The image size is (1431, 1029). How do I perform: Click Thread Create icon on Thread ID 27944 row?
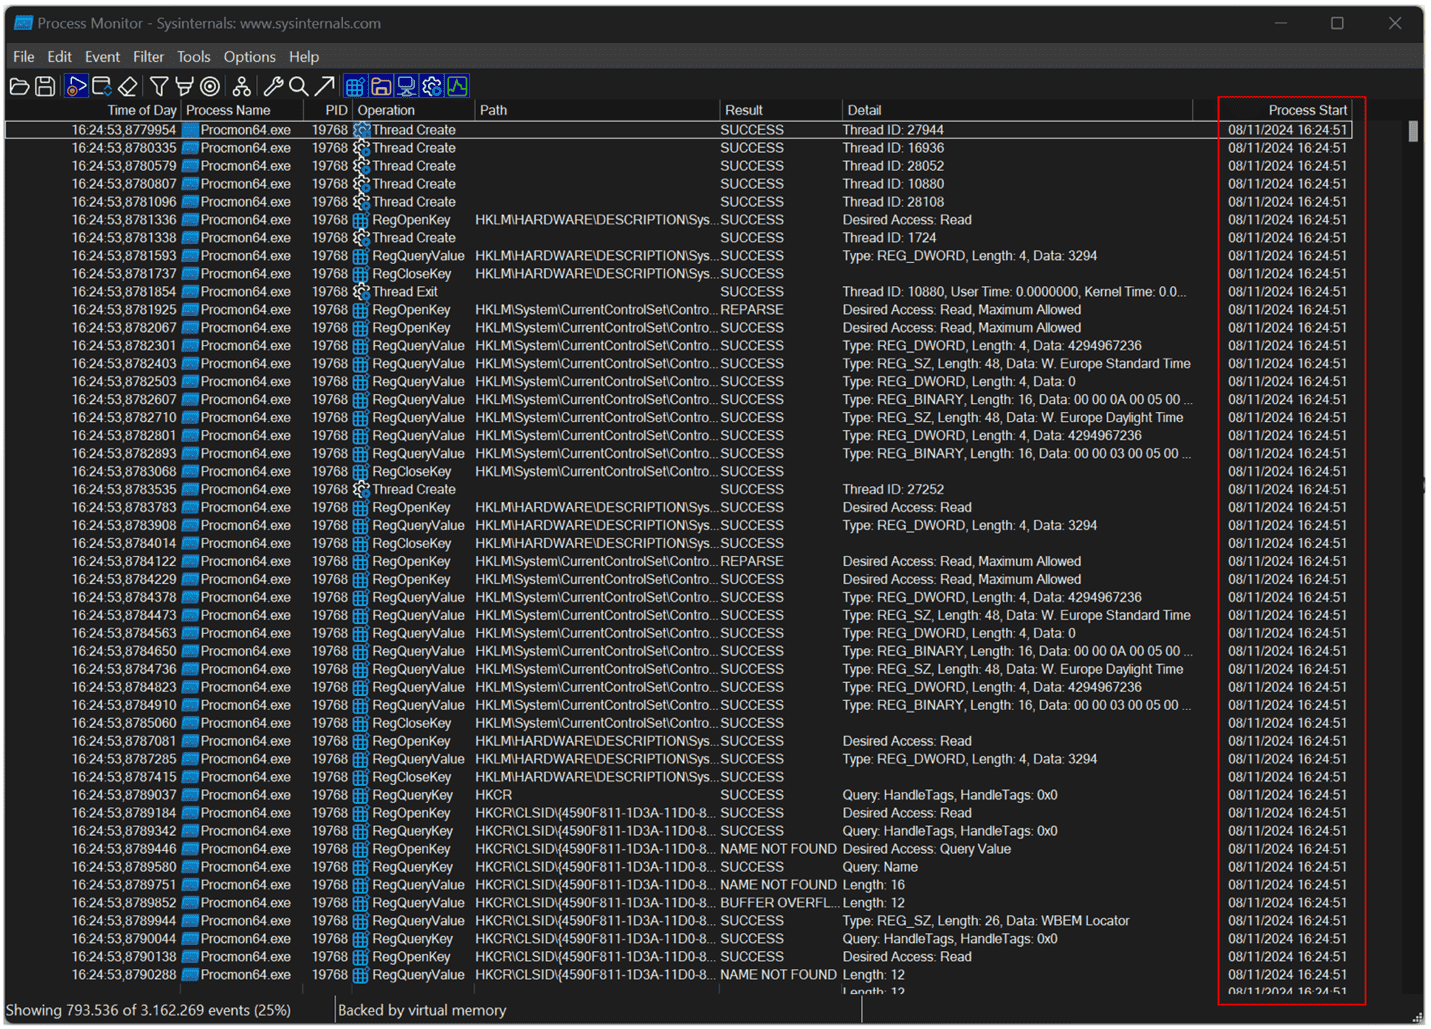point(362,130)
